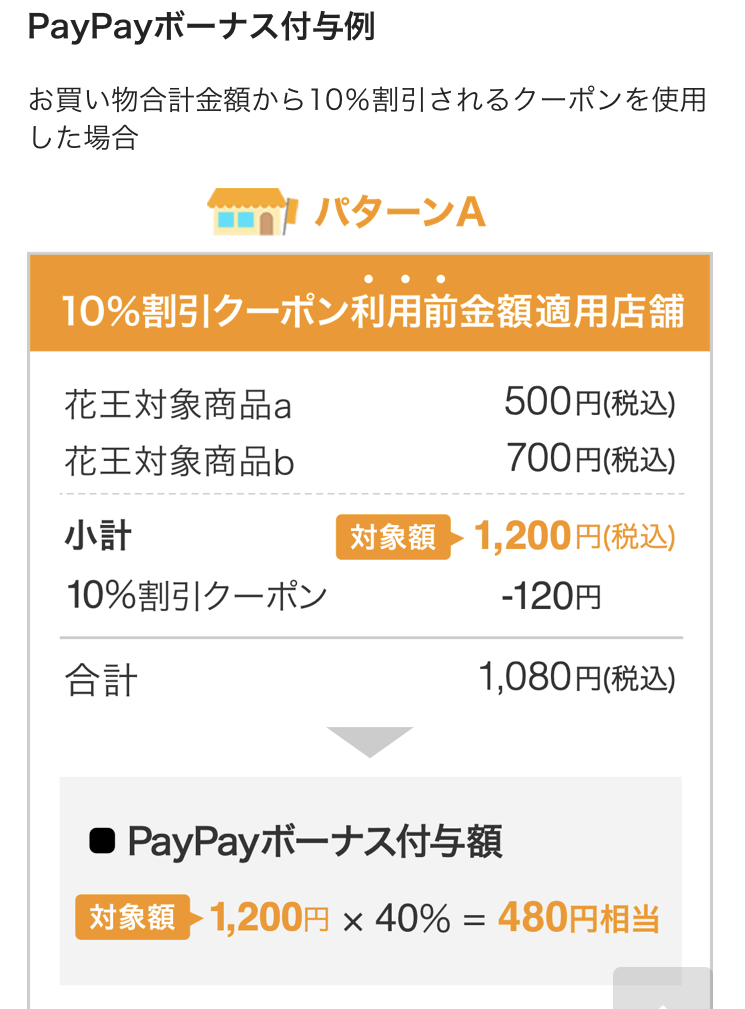Click the orange 10%割引クーポン利用前金額適用店舗 banner
Viewport: 745px width, 1009px height.
click(x=370, y=303)
